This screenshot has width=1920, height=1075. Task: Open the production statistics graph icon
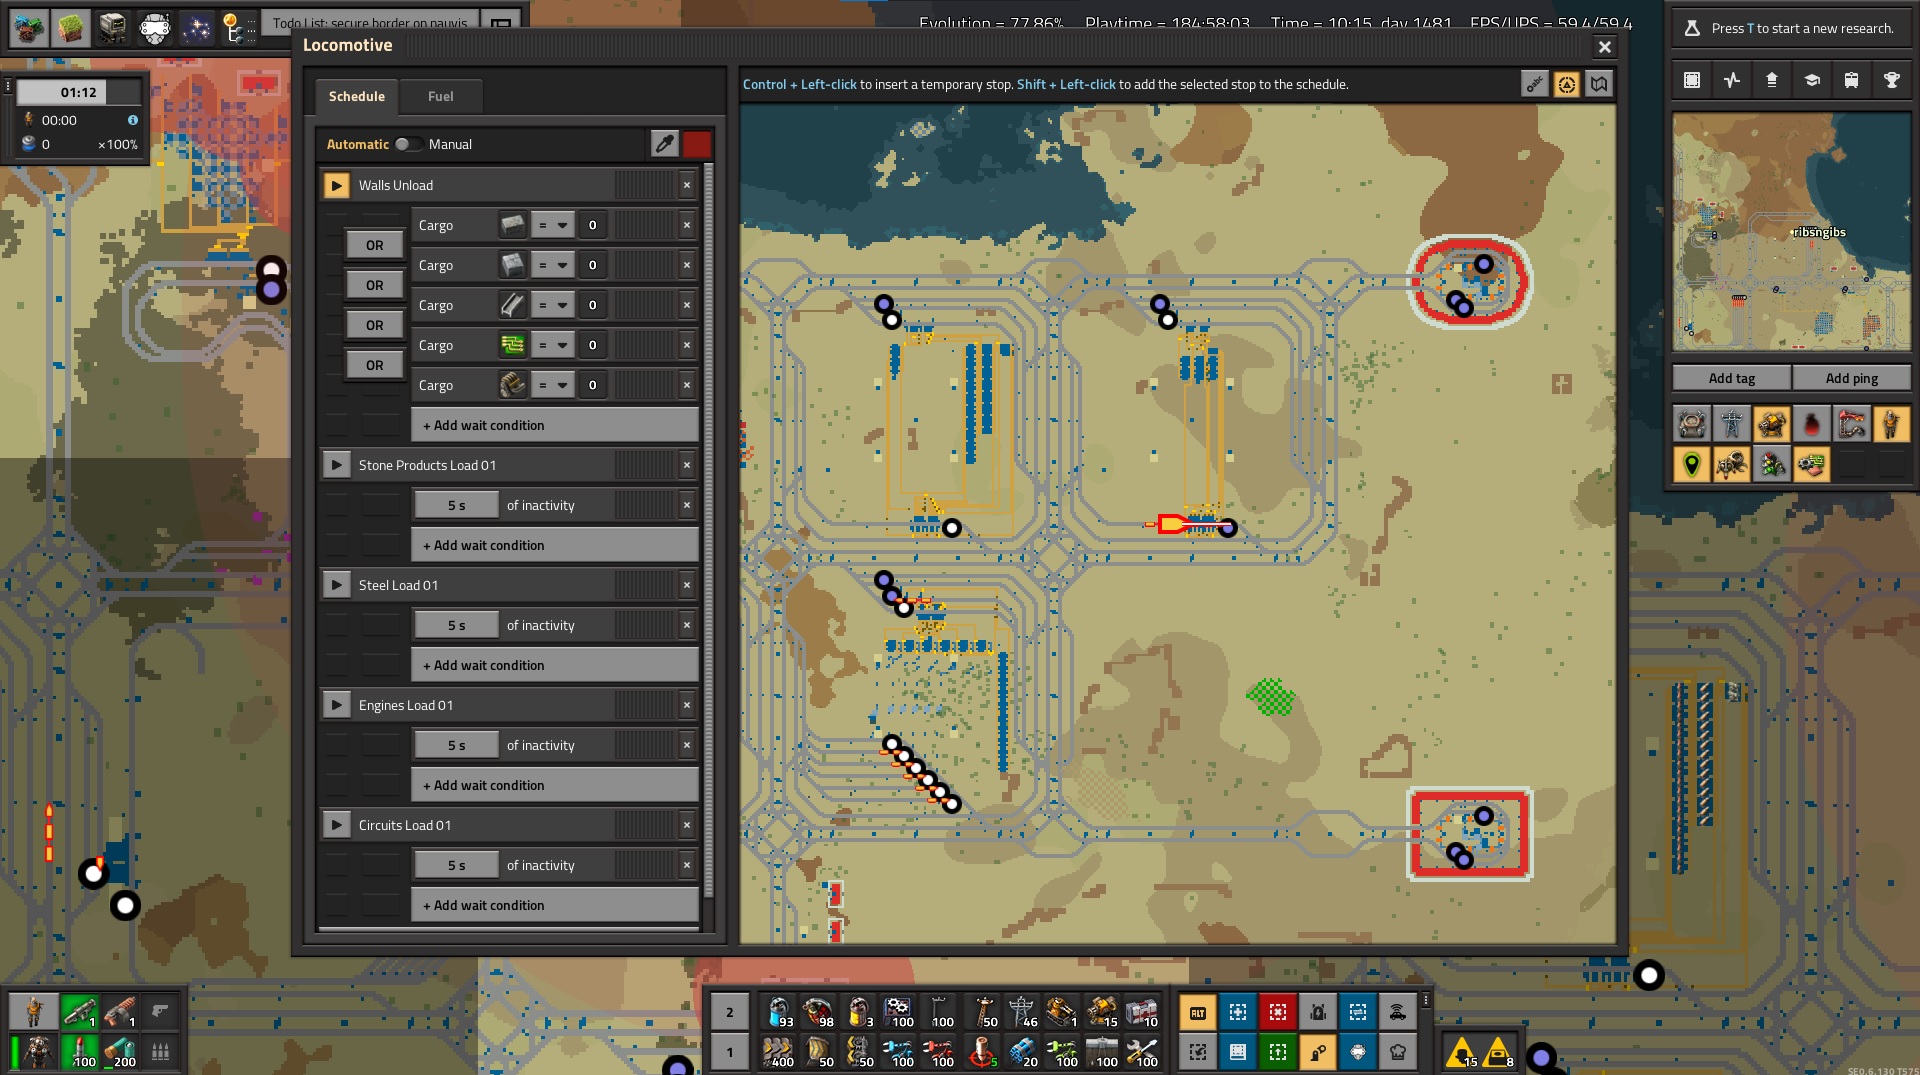tap(1731, 80)
